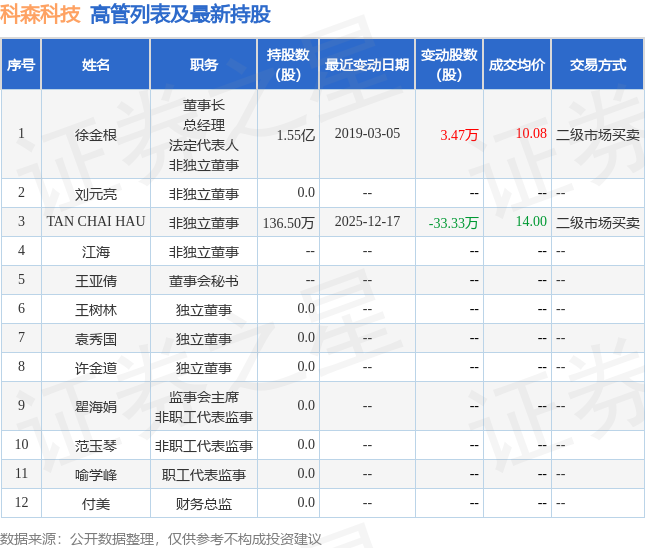The height and width of the screenshot is (548, 645).
Task: Click the red 3.47万 change value
Action: [x=459, y=135]
